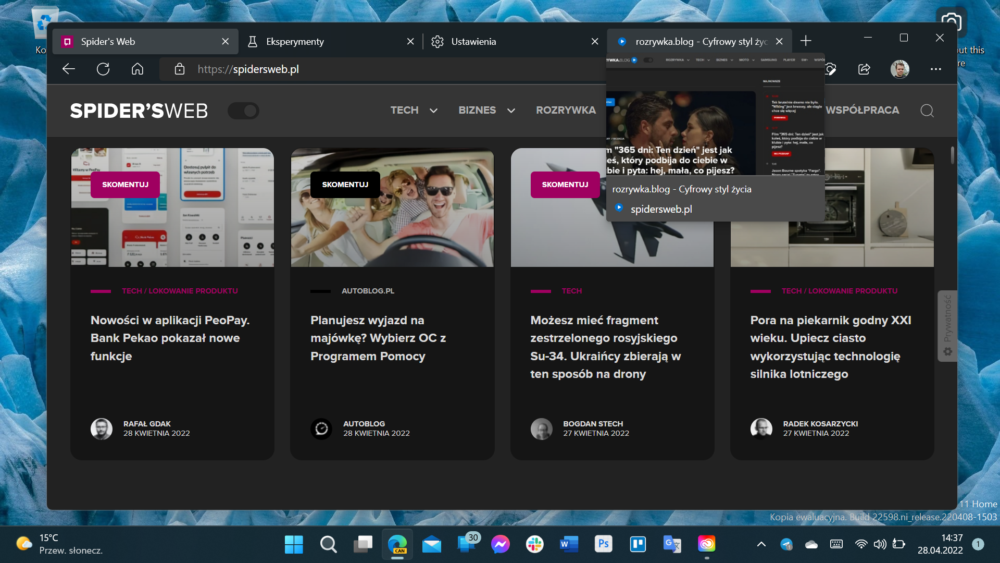Open article Nowości w aplikacji PeoPay
The image size is (1000, 563).
[170, 338]
